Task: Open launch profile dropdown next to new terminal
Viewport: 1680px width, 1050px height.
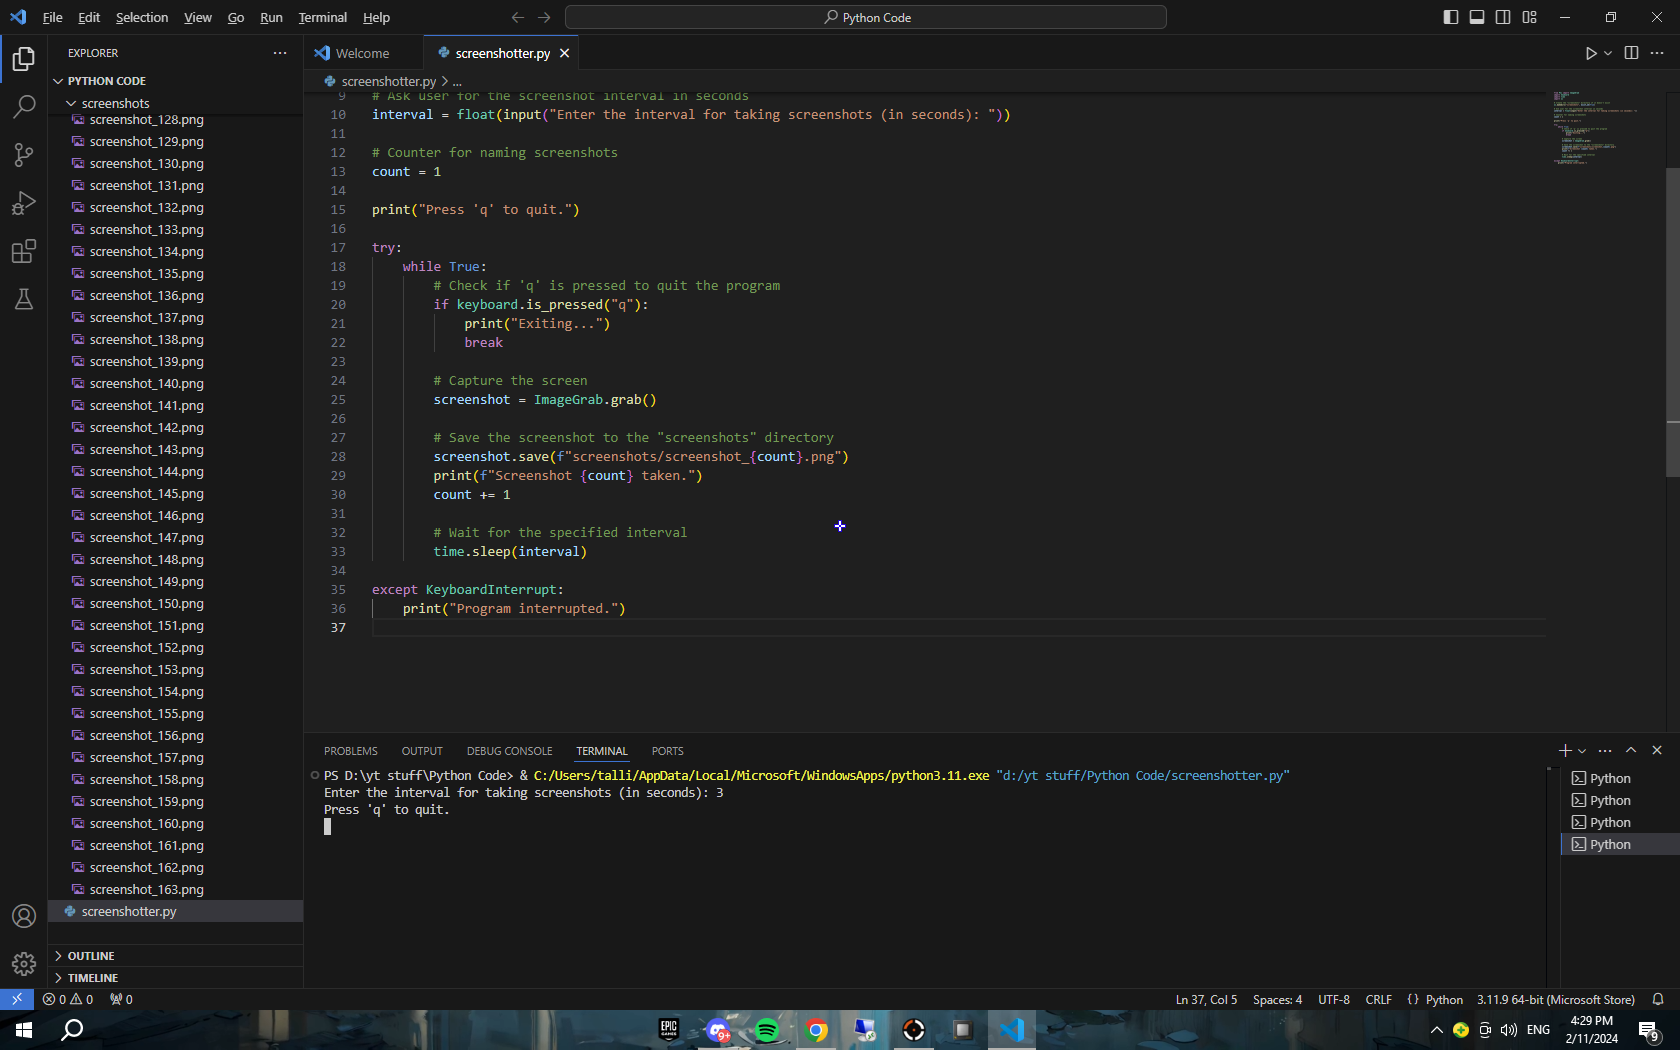Action: pyautogui.click(x=1582, y=751)
